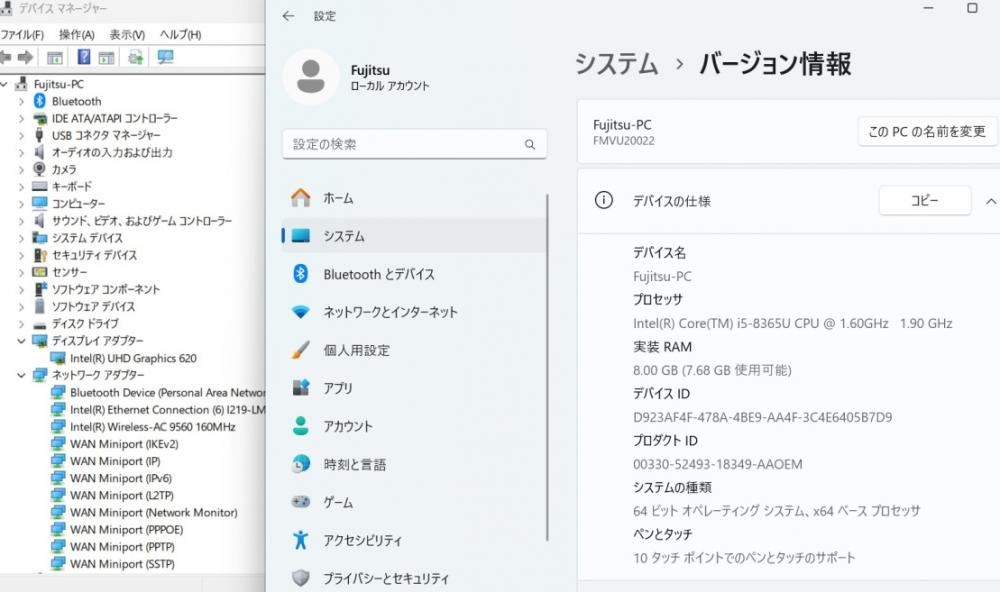1000x592 pixels.
Task: Click the show/hide console tree toolbar icon
Action: (x=55, y=58)
